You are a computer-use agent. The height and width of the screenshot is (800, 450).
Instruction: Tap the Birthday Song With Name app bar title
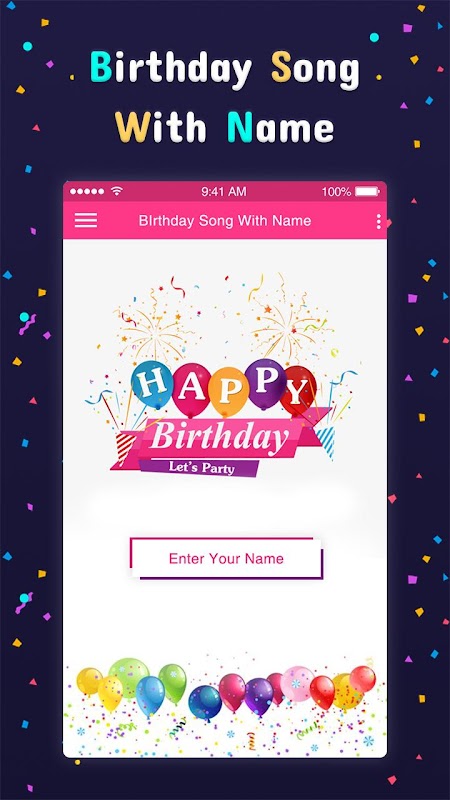pos(225,221)
